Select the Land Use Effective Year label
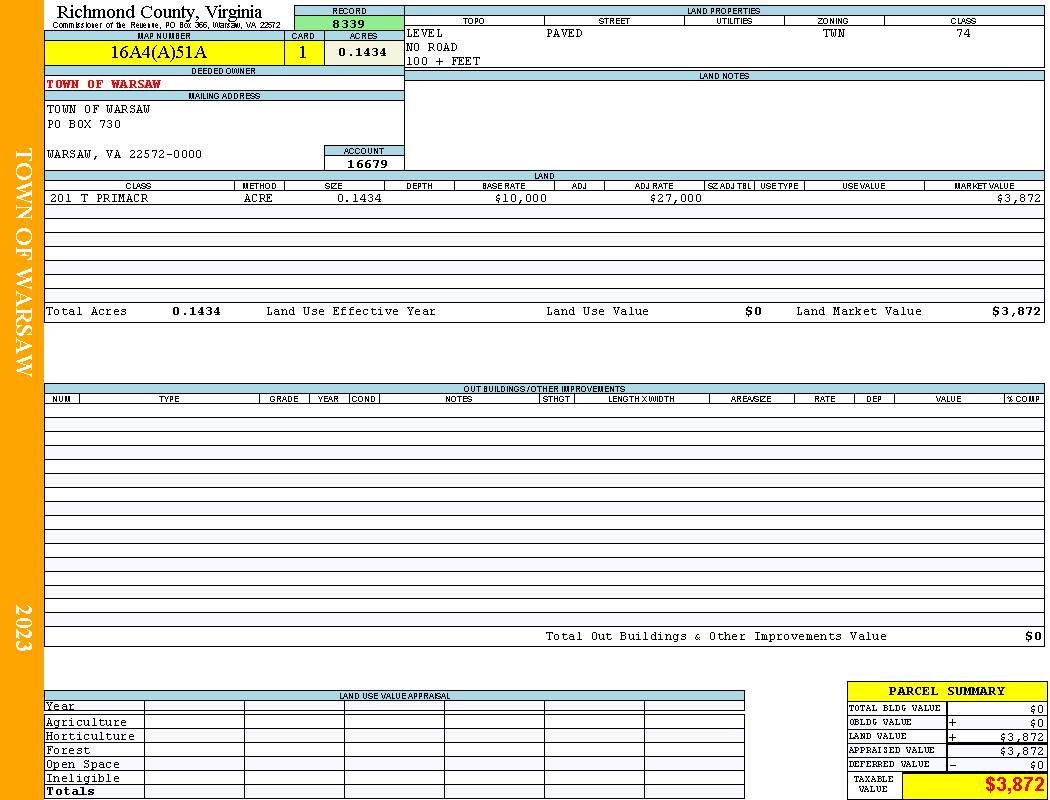 point(351,311)
